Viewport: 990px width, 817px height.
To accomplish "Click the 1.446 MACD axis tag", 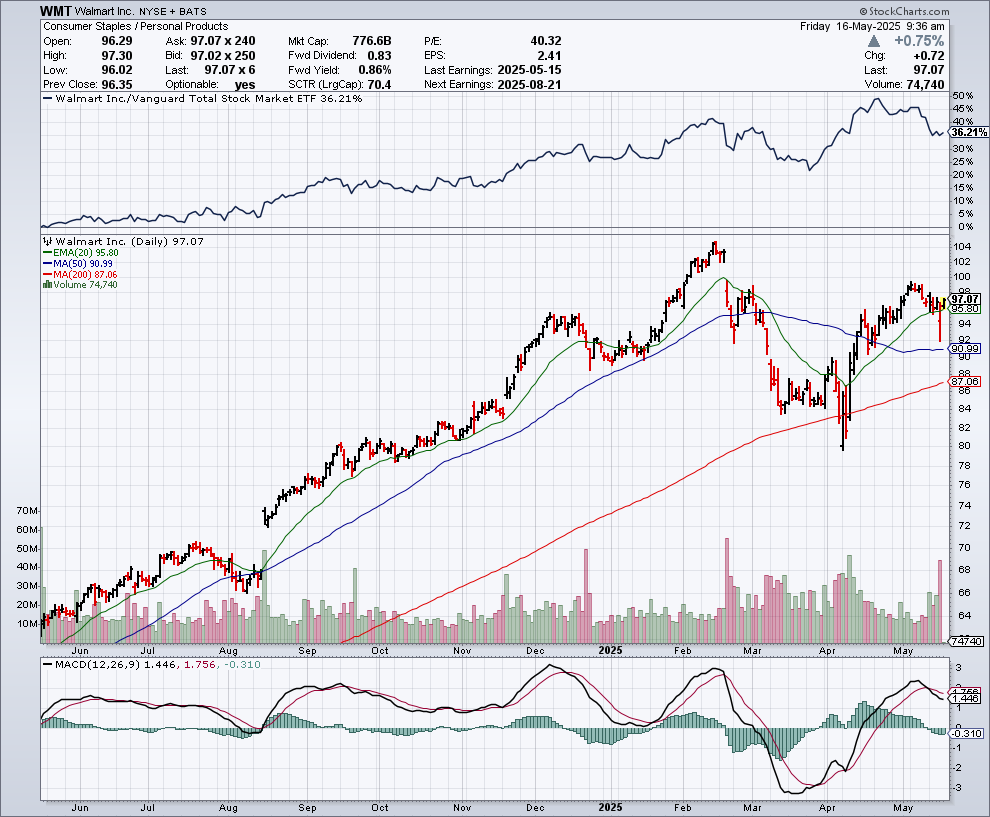I will tap(965, 698).
